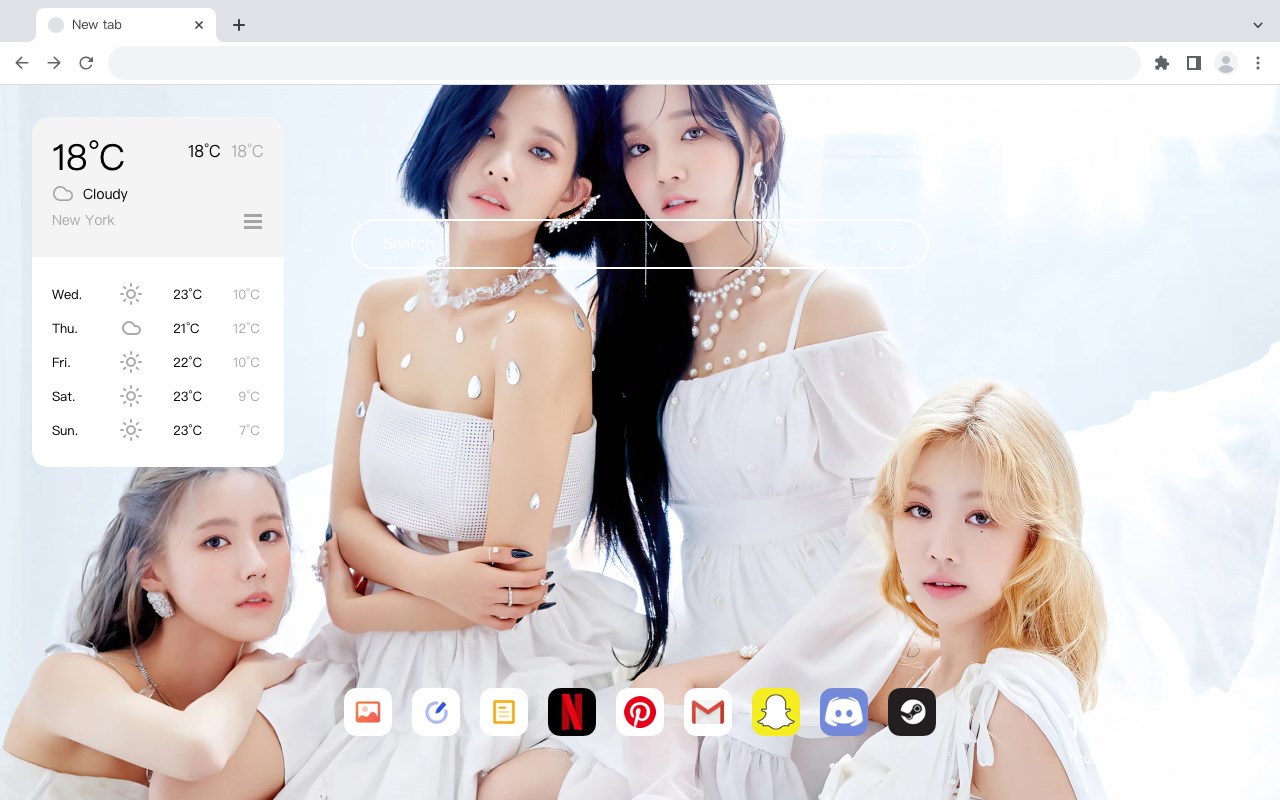Click the page Search box
This screenshot has width=1280, height=800.
pyautogui.click(x=640, y=244)
